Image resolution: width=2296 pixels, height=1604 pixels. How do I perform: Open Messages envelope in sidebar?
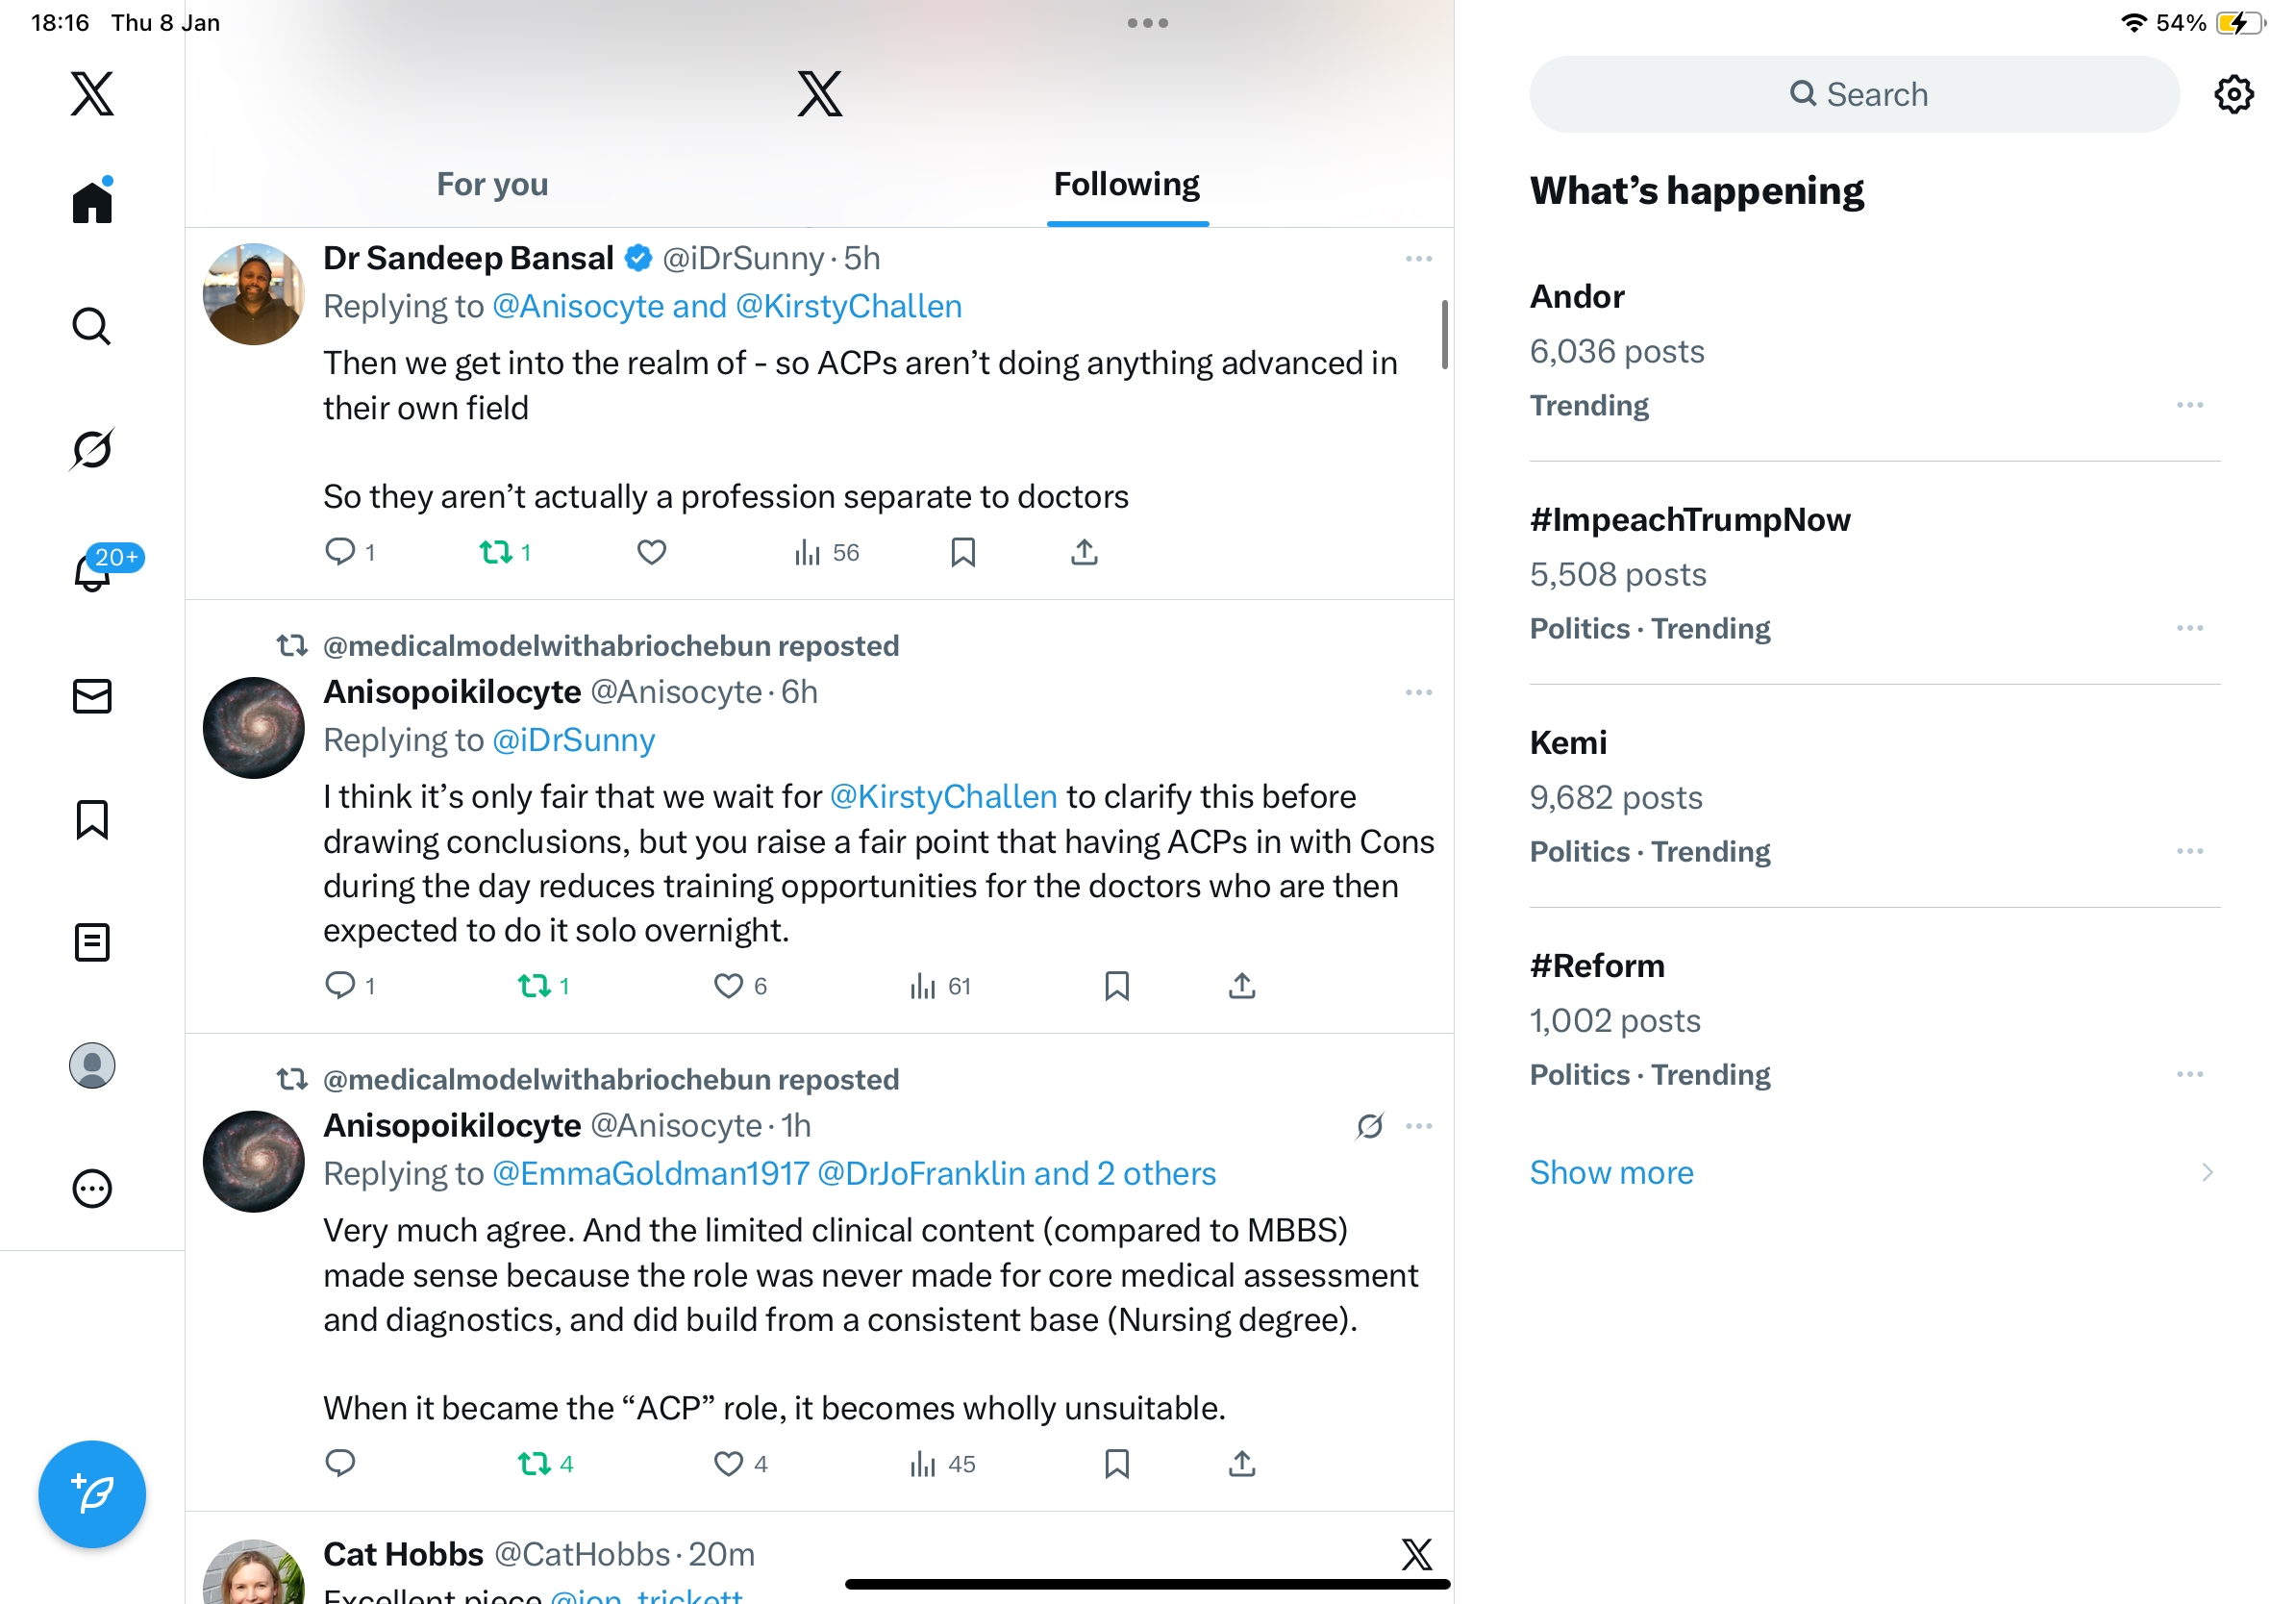[92, 696]
